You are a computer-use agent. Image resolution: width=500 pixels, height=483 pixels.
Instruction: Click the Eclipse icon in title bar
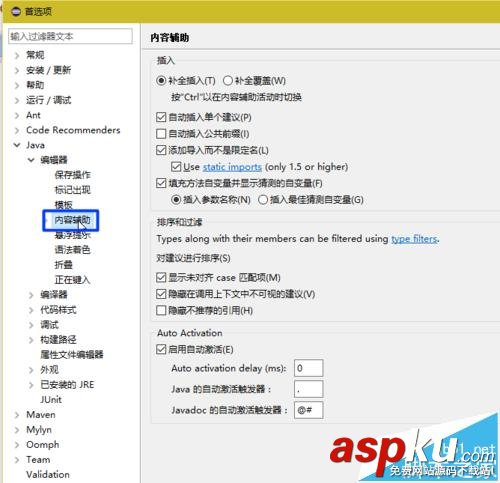coord(16,12)
